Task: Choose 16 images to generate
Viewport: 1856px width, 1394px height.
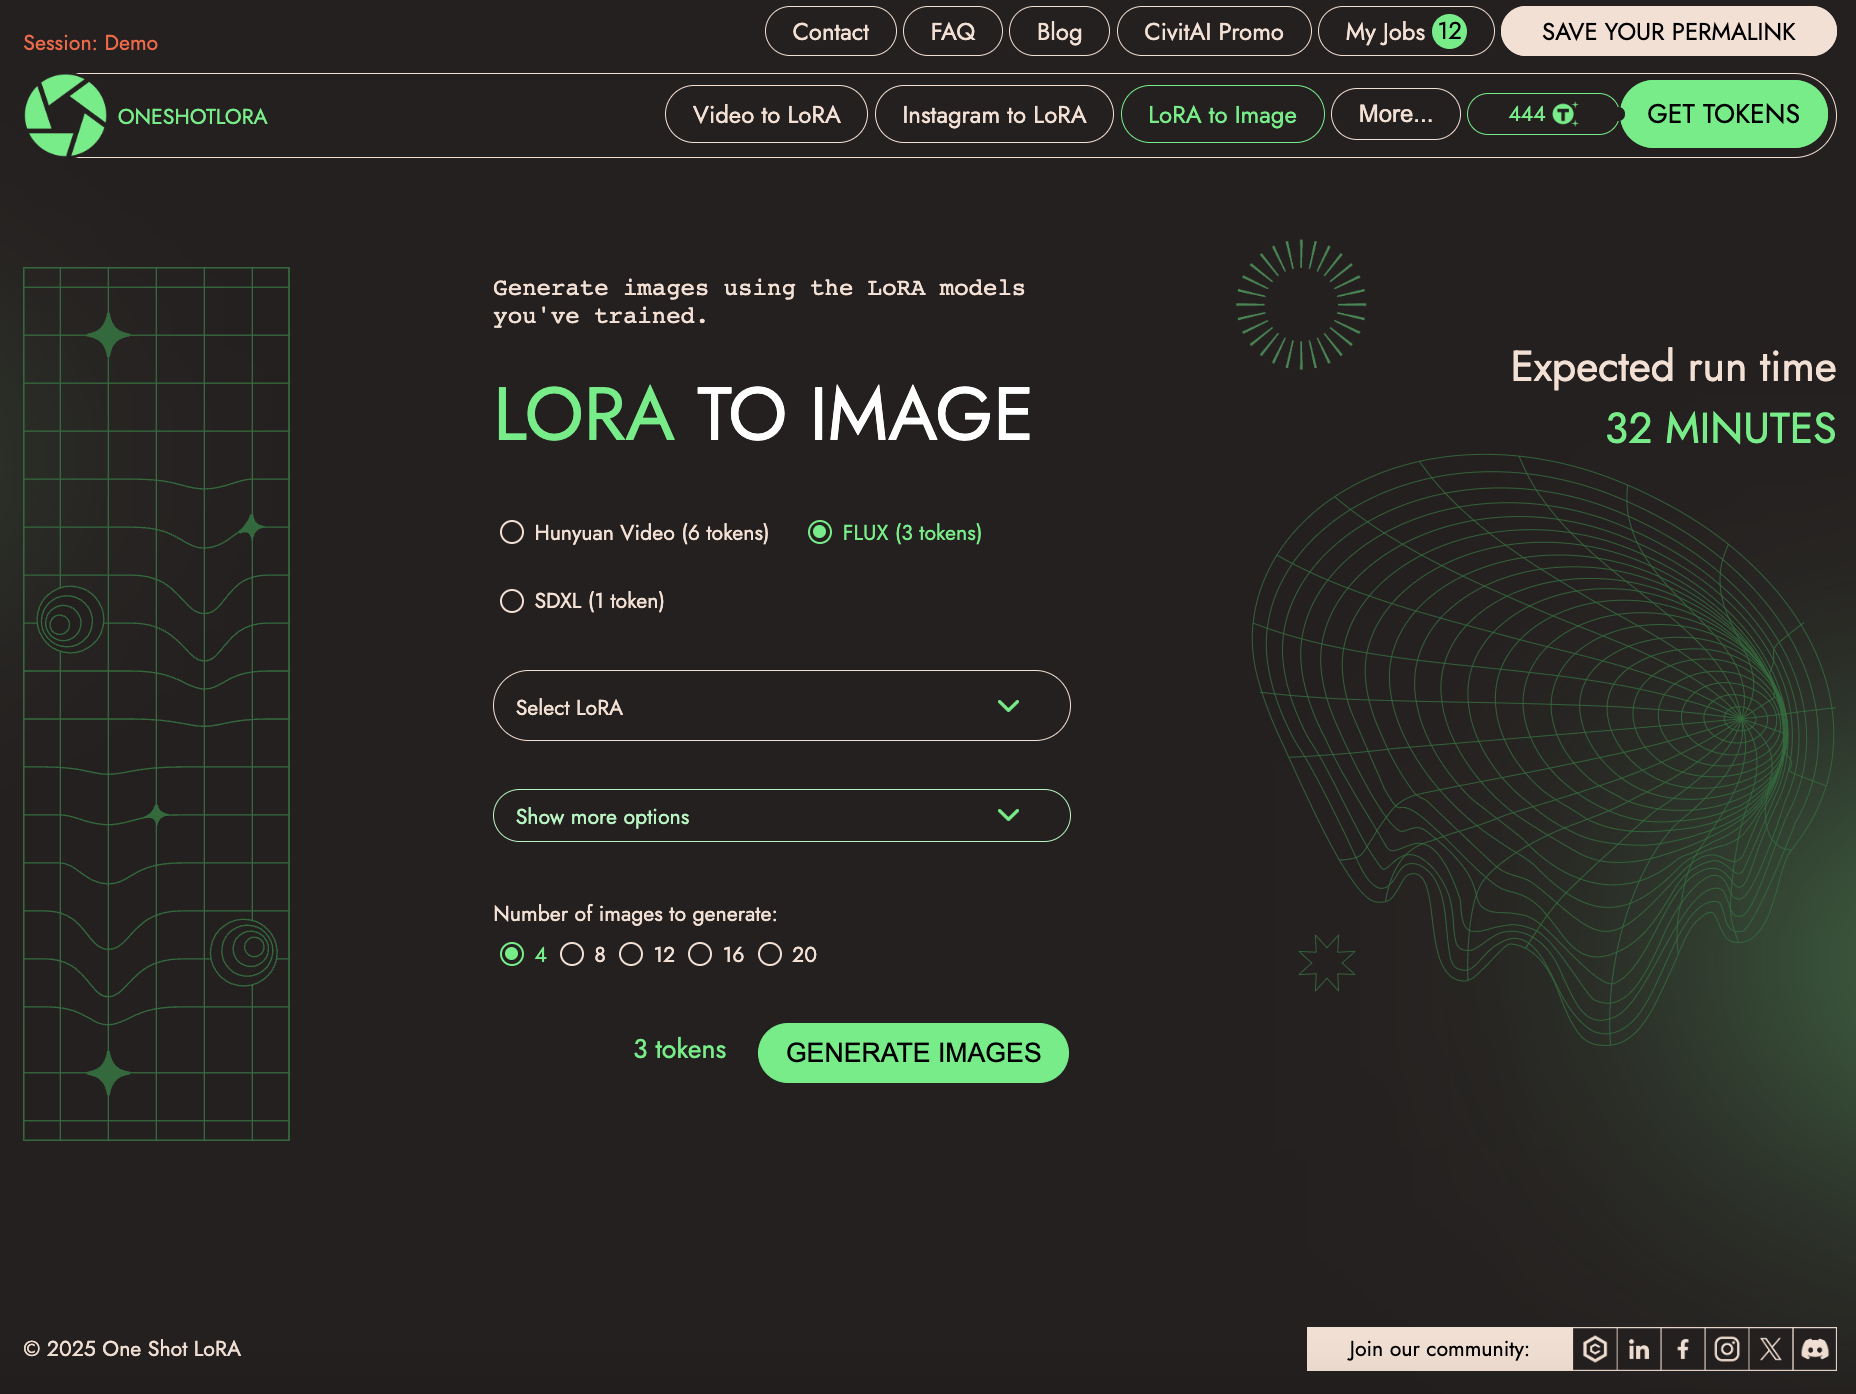Action: (700, 954)
